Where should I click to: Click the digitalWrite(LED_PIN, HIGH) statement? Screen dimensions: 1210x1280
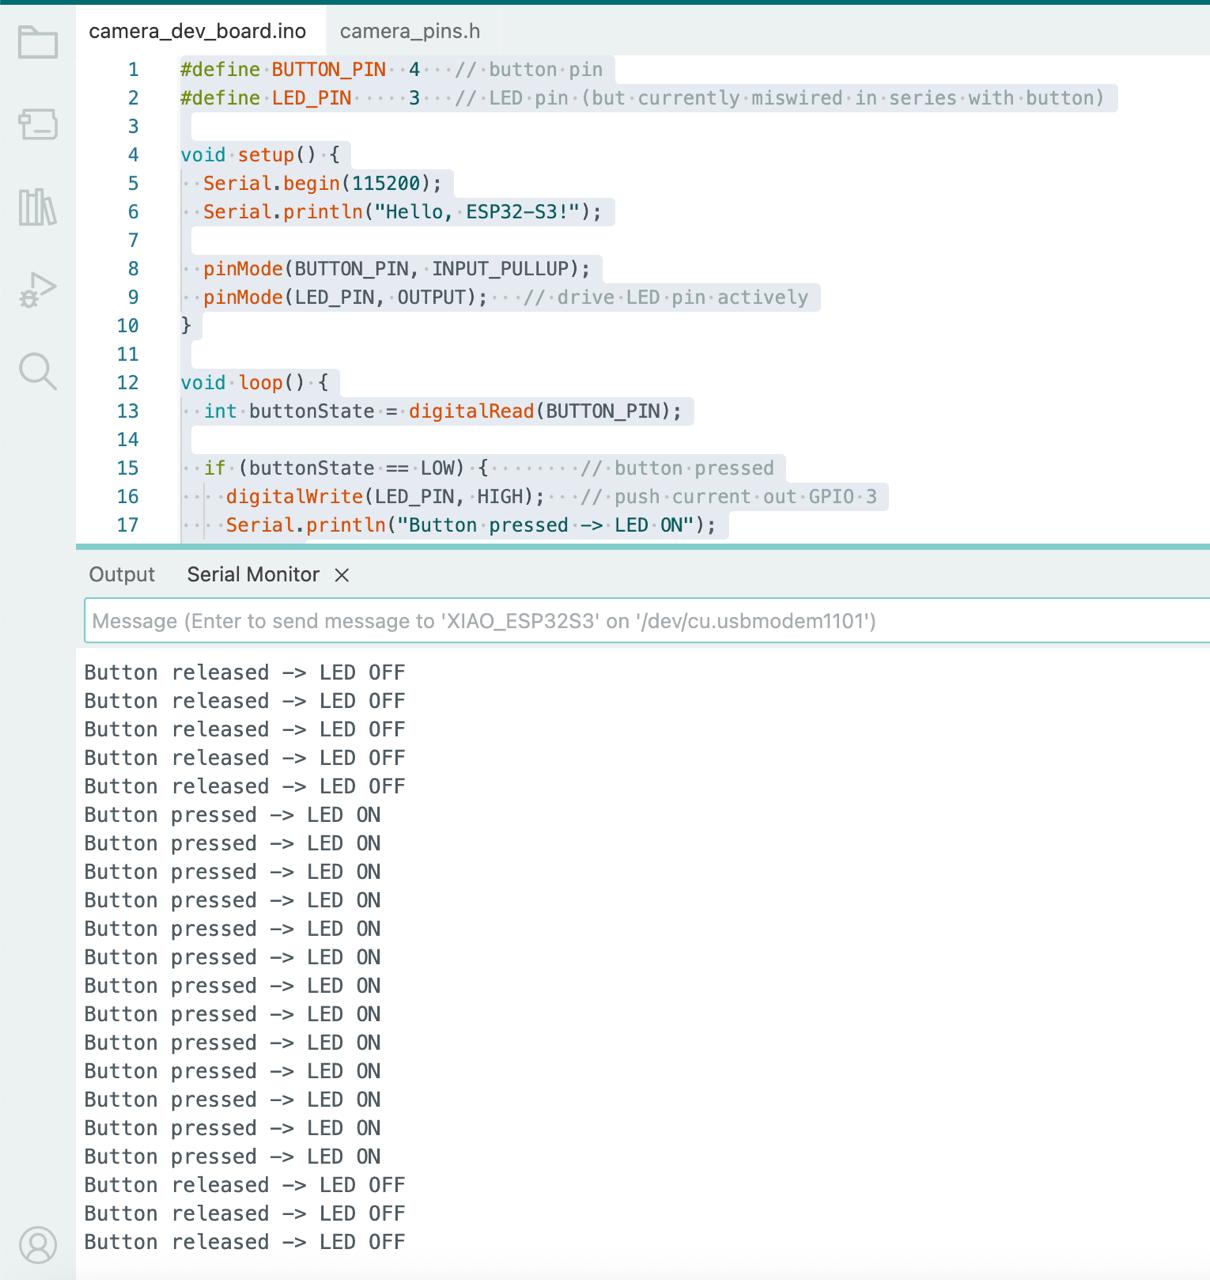coord(385,497)
